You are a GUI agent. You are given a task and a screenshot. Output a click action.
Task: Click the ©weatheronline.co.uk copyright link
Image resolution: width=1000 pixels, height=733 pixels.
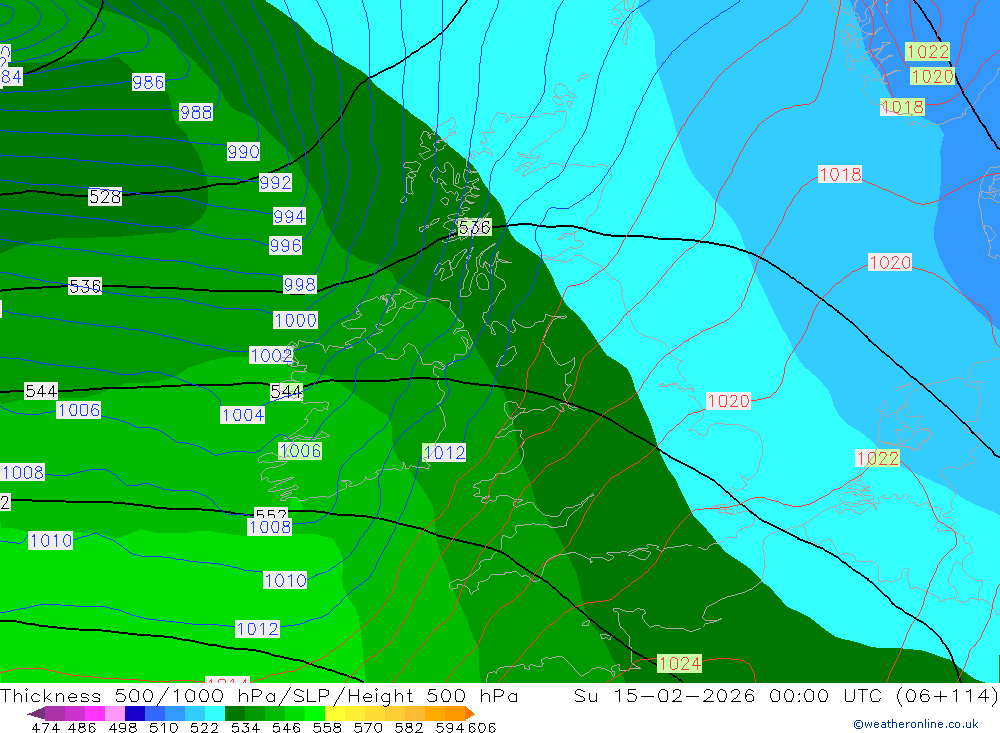click(916, 724)
